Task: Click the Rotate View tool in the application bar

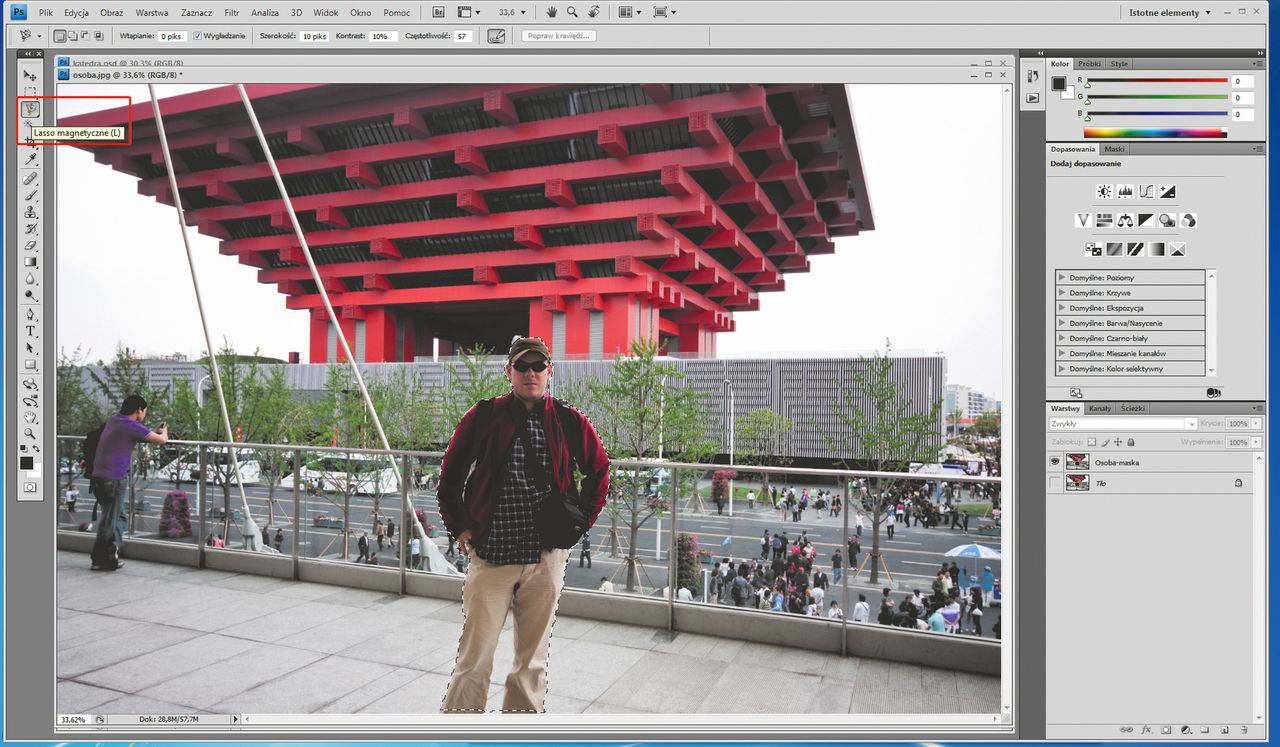Action: click(594, 12)
